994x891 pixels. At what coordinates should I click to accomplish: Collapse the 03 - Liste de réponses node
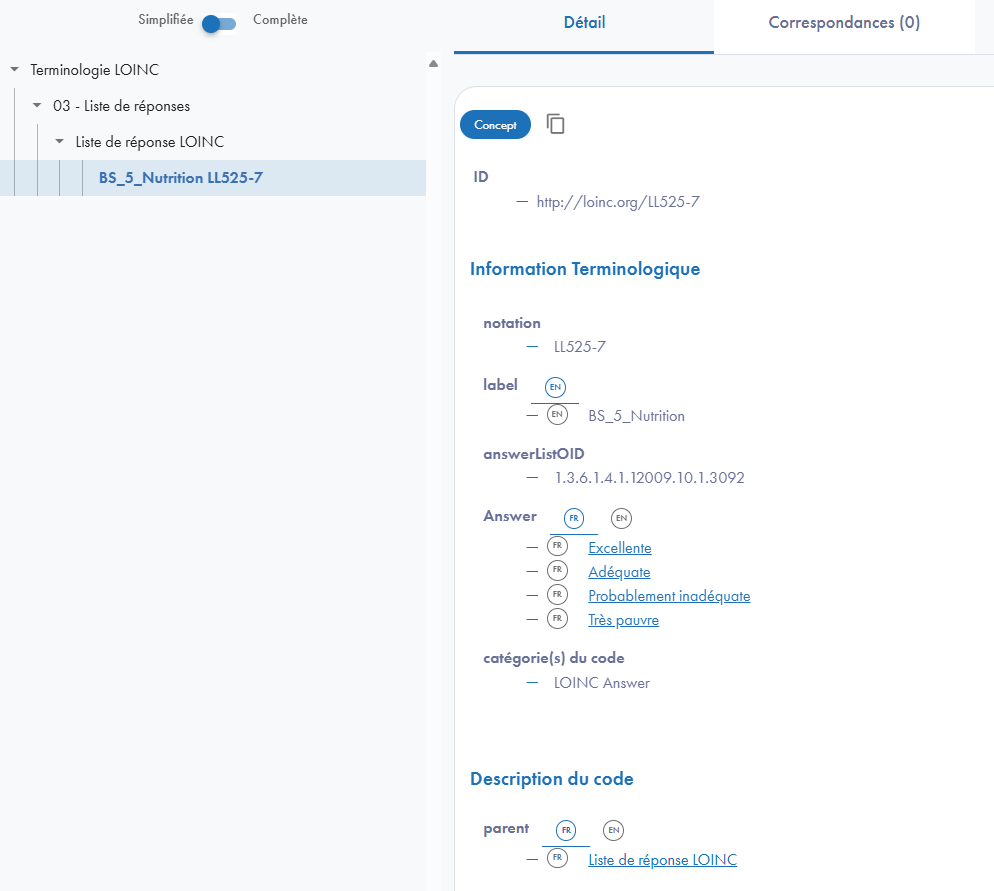point(37,106)
